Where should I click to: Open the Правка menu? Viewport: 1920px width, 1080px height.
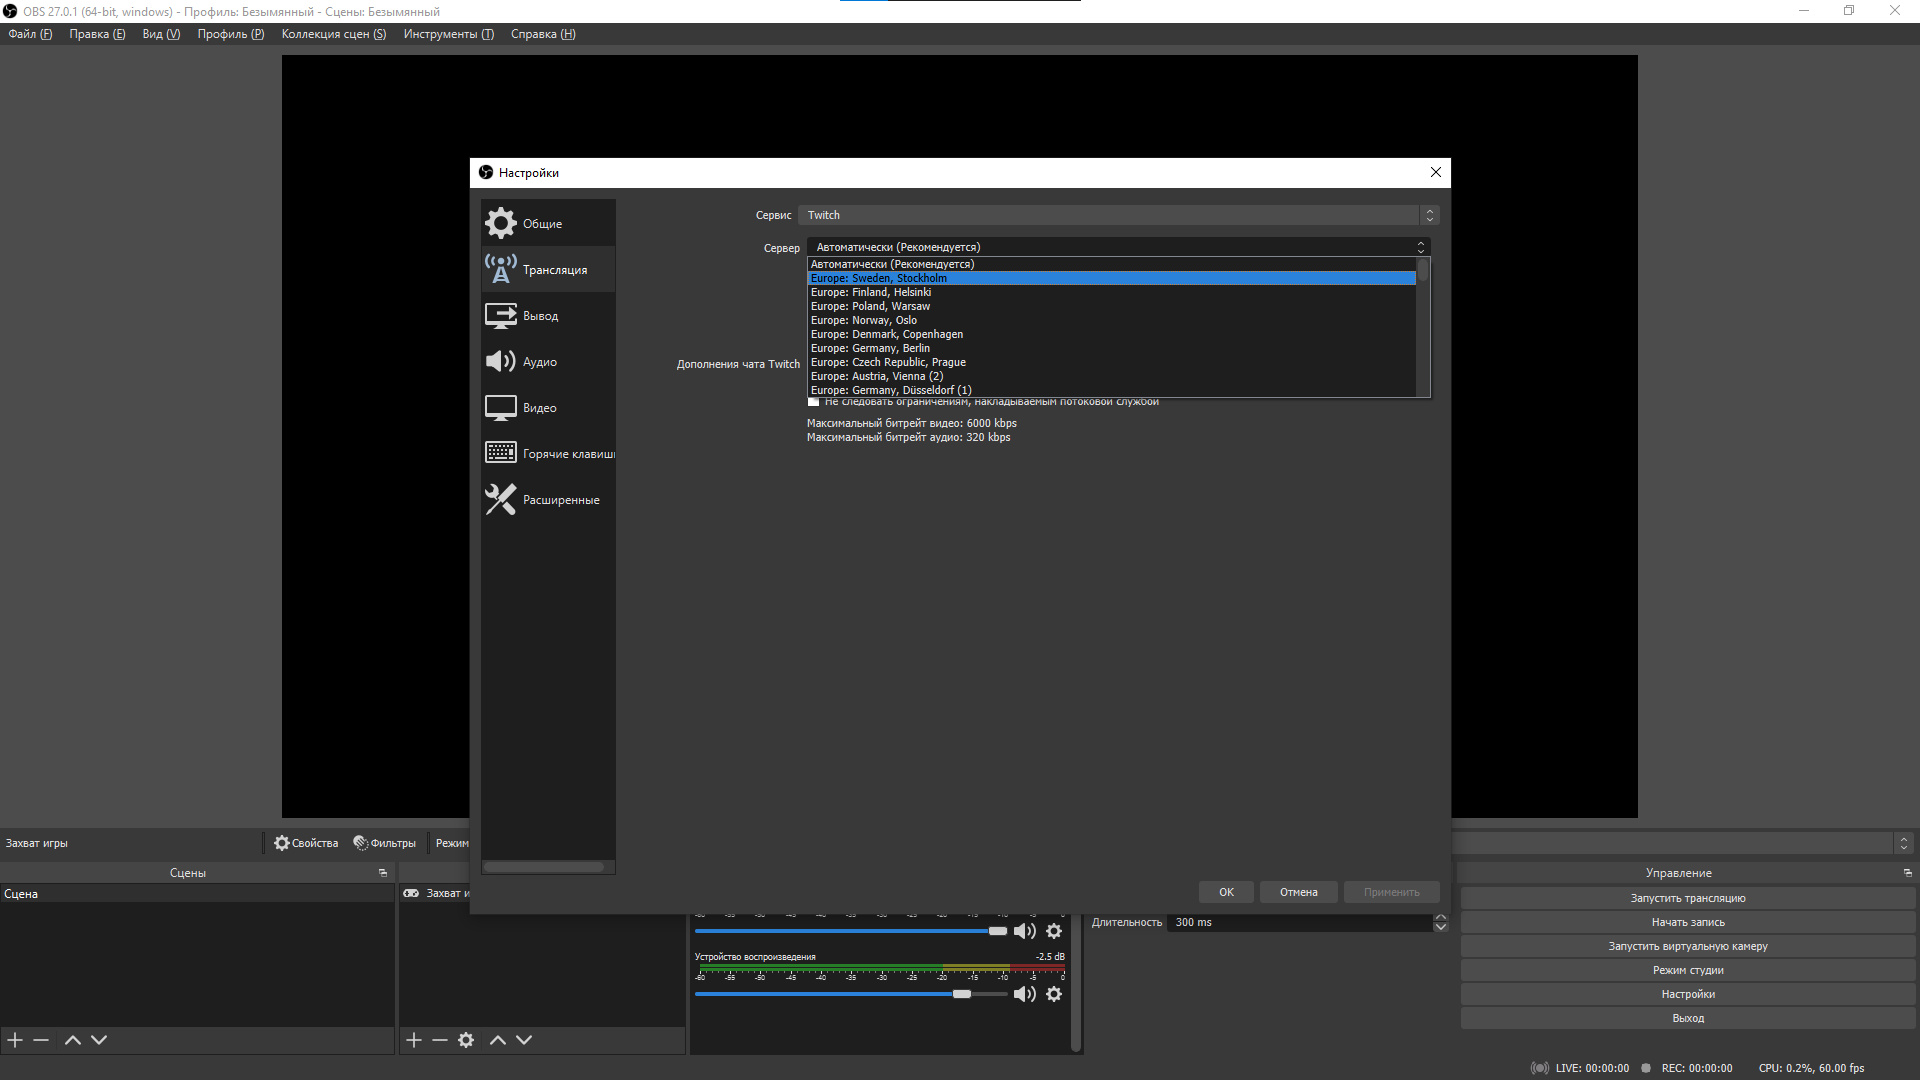pyautogui.click(x=97, y=34)
